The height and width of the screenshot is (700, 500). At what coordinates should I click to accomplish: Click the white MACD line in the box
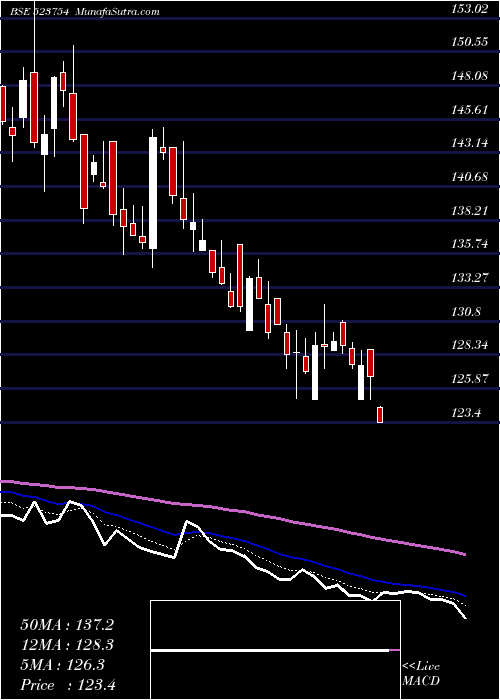click(270, 651)
